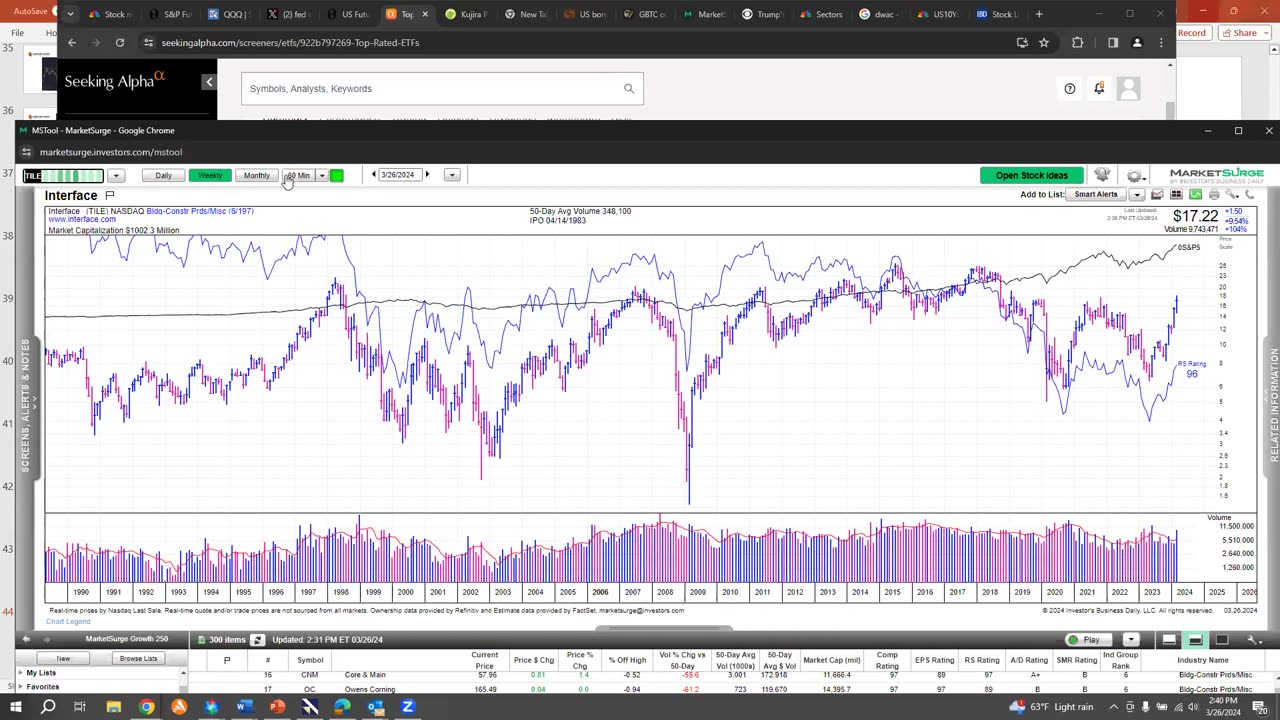Open the intraday interval dropdown arrow
1280x720 pixels.
click(x=322, y=176)
